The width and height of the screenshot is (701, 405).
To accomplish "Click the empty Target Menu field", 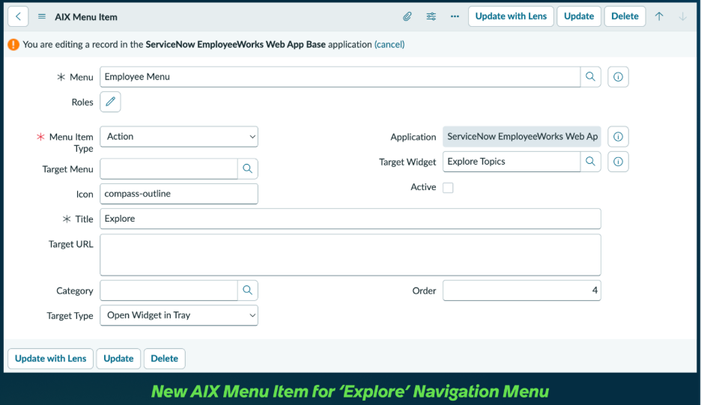I will coord(169,169).
